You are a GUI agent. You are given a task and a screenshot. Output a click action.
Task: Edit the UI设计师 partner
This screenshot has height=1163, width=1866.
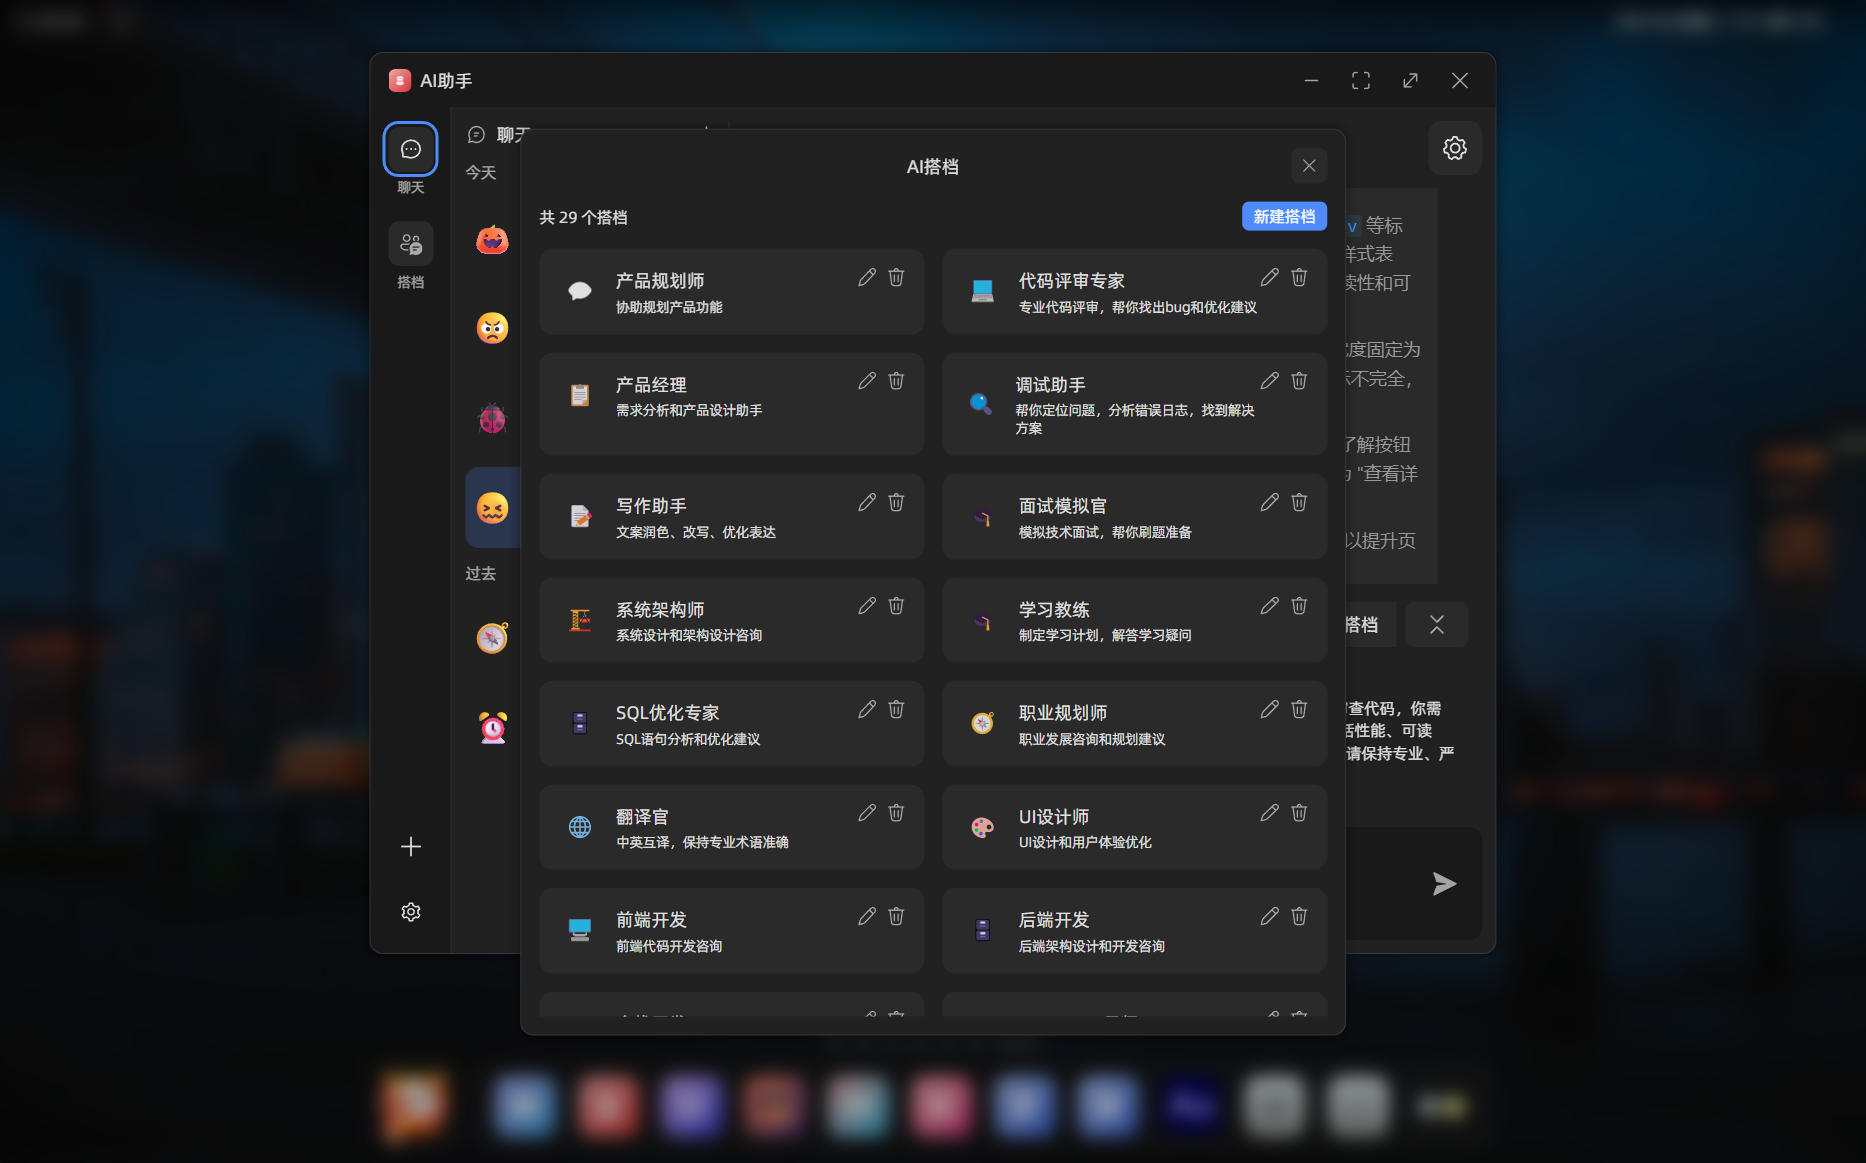1269,812
